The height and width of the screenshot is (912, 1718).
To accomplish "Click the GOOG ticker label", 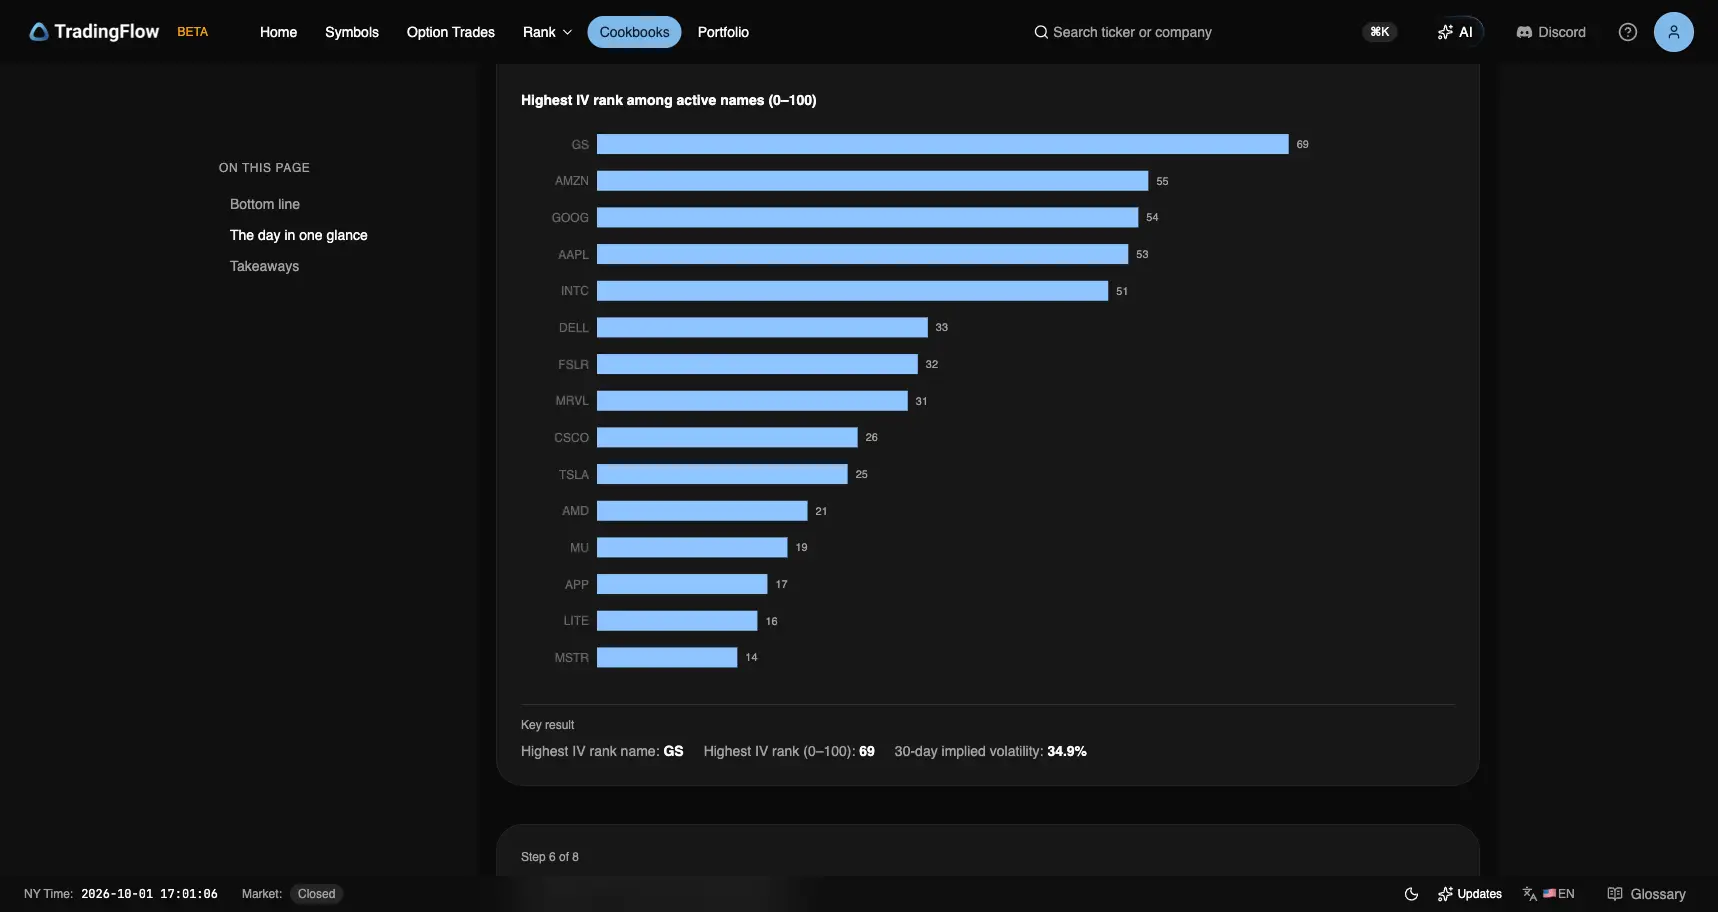I will tap(570, 218).
